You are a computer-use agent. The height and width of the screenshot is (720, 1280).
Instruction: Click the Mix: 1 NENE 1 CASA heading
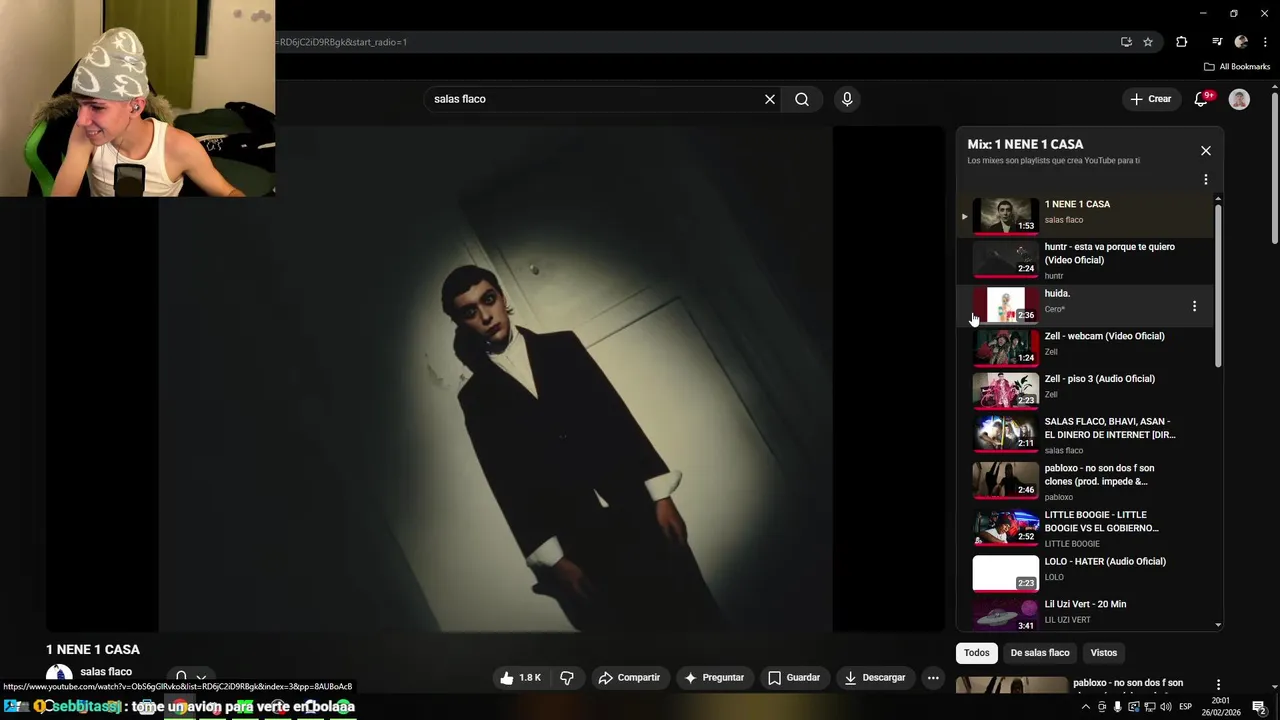tap(1025, 144)
